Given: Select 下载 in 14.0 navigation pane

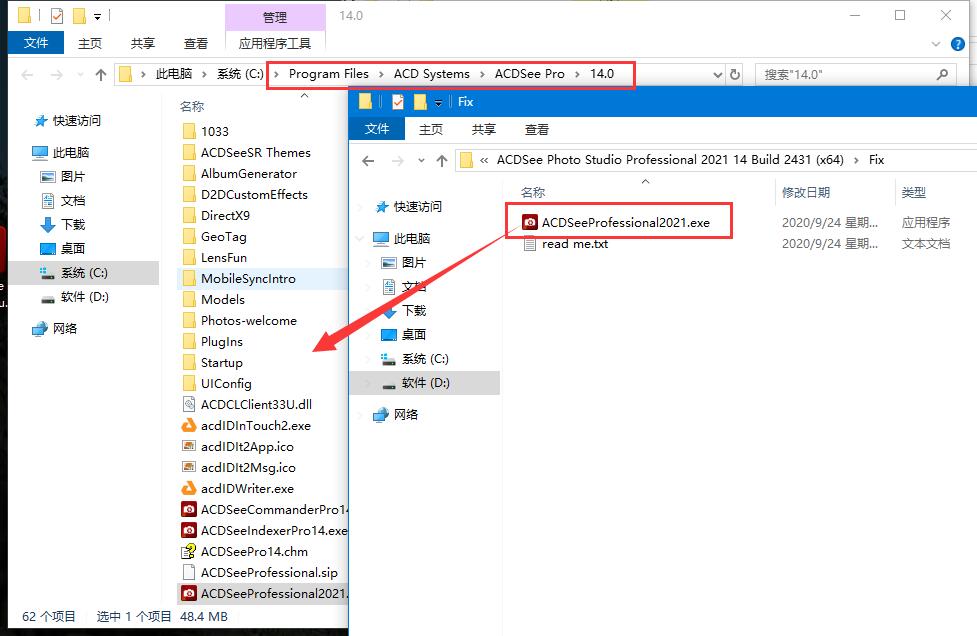Looking at the screenshot, I should point(63,224).
